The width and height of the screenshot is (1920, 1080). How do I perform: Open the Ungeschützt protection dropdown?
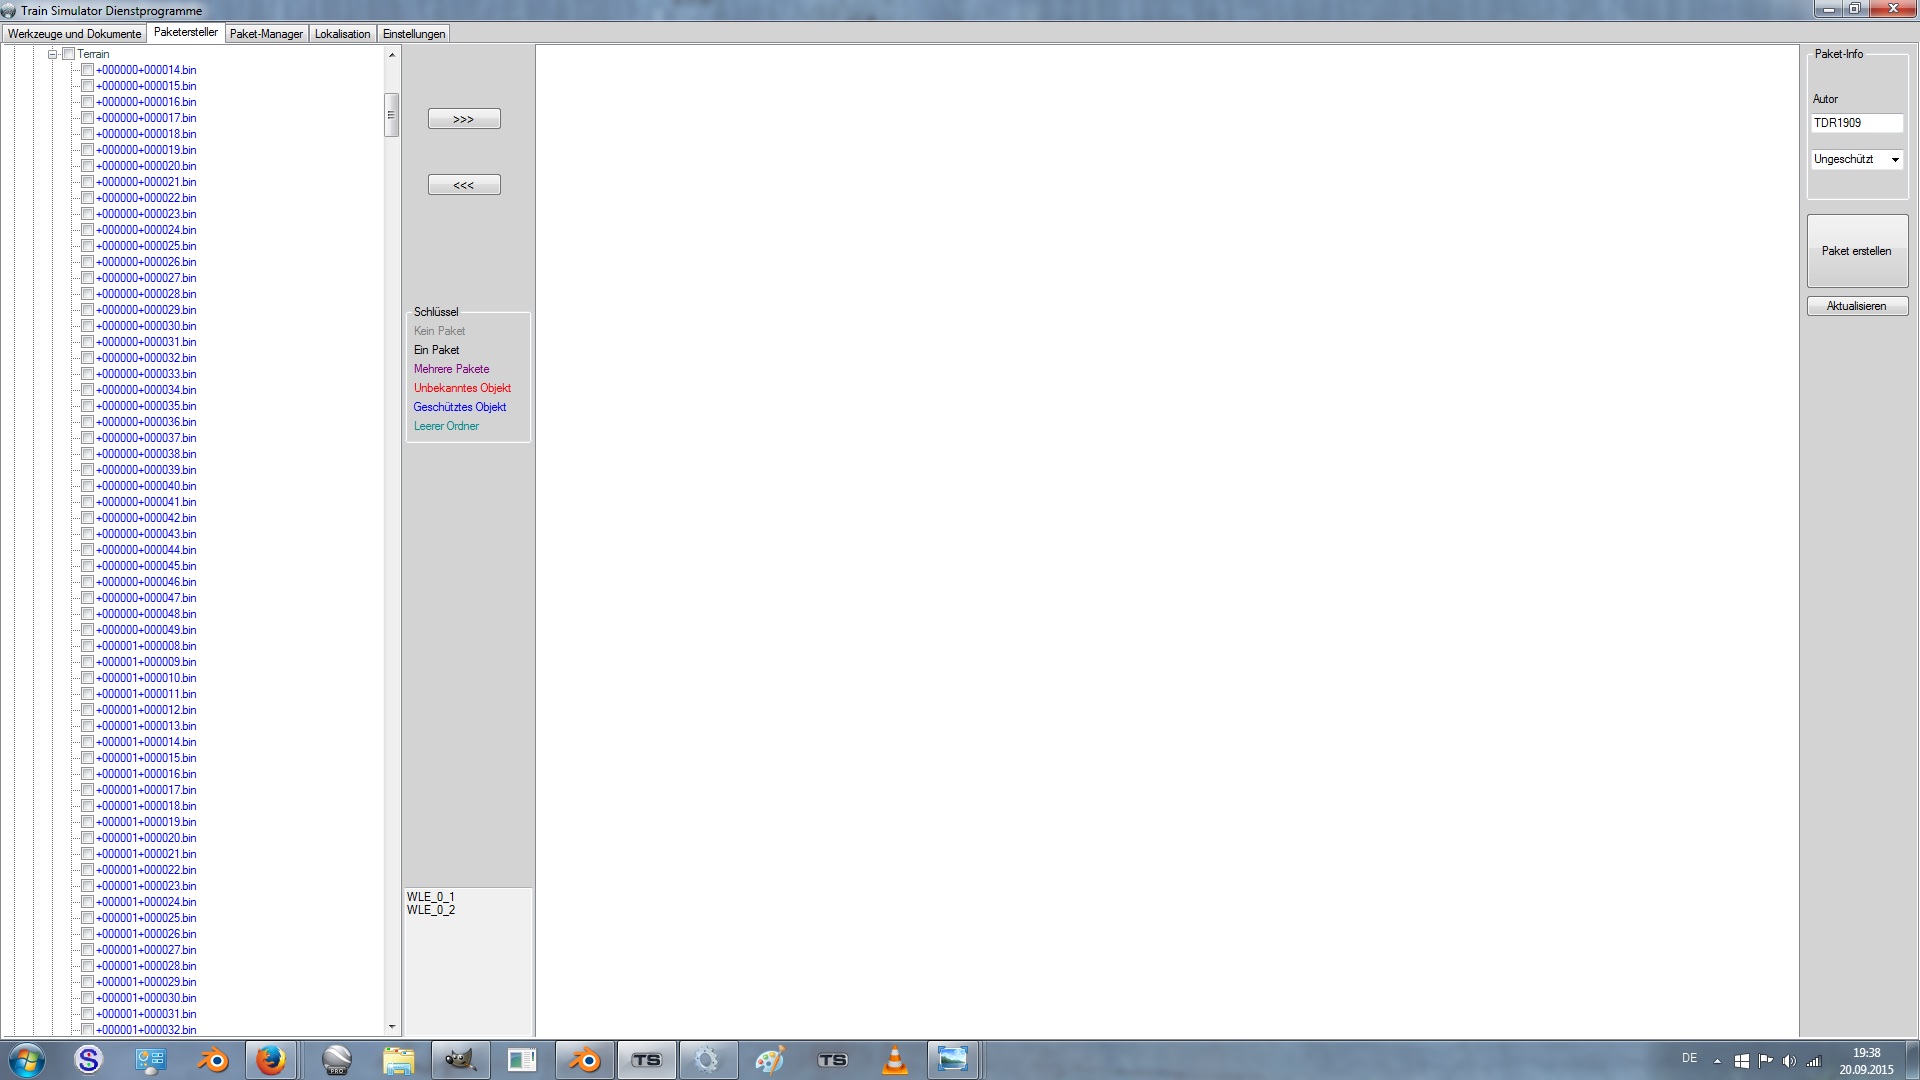point(1894,160)
